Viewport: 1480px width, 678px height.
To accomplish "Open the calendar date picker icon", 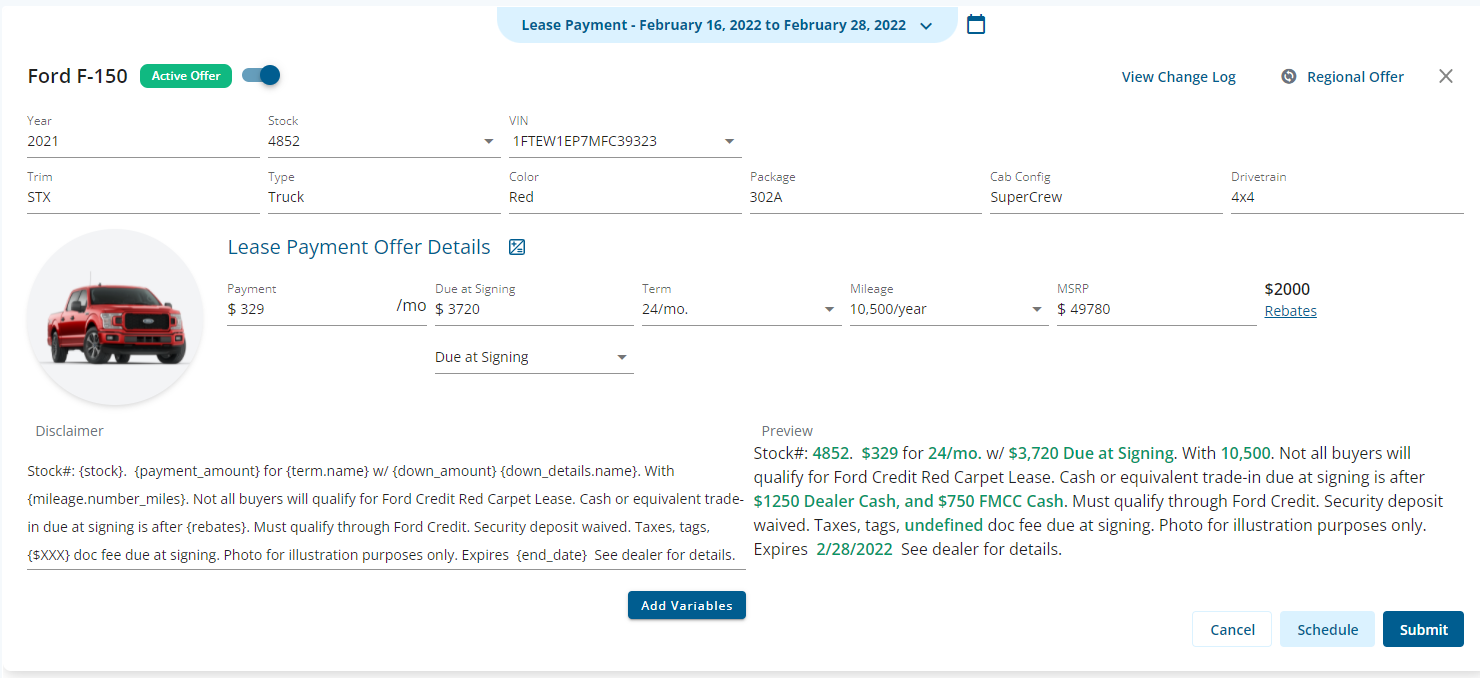I will coord(976,24).
